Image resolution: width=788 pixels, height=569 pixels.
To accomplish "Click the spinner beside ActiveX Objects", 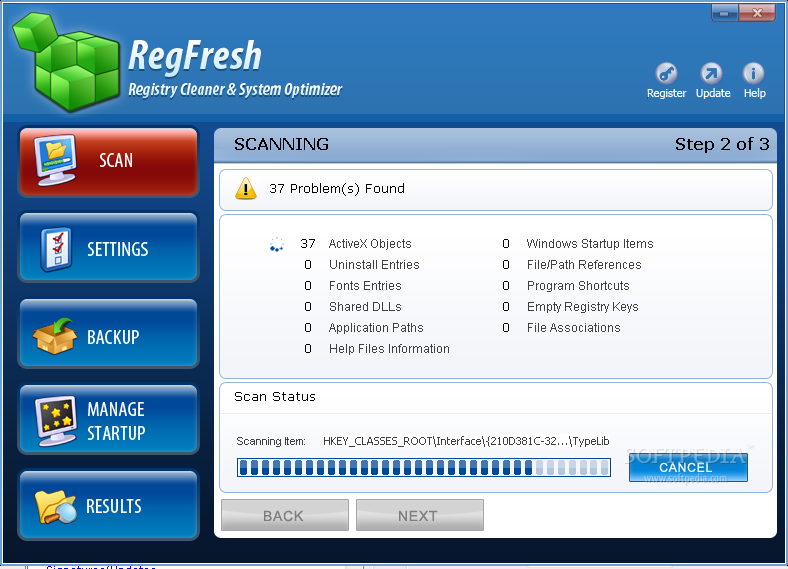I will pos(276,244).
